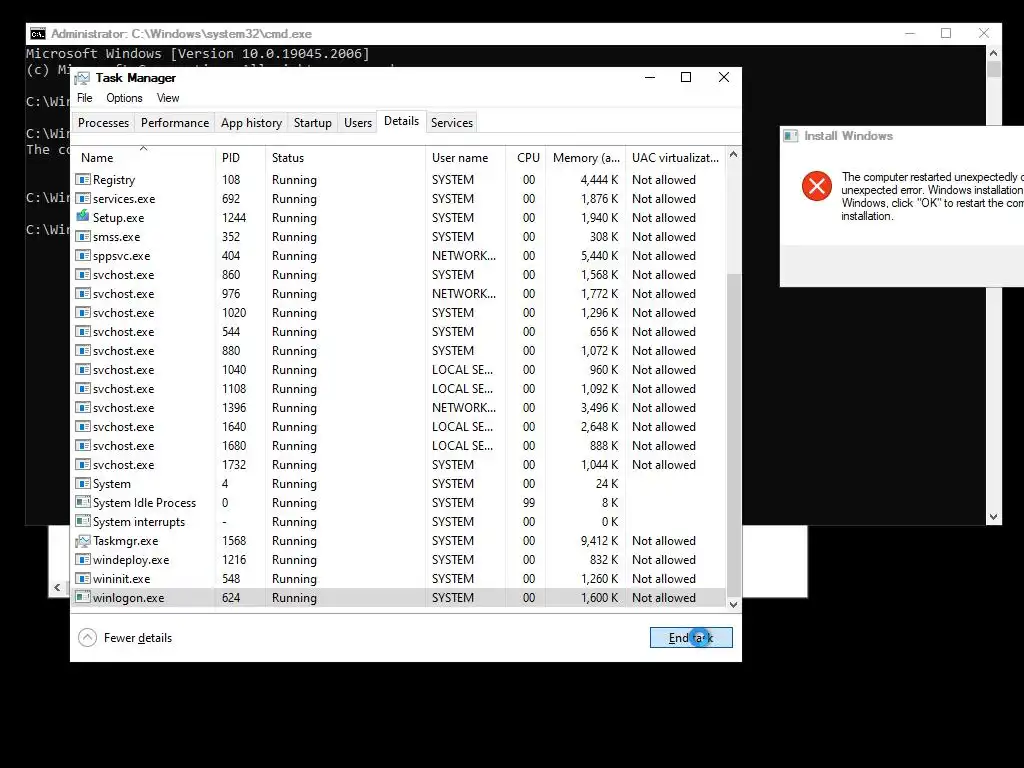Click the windeploy.exe process icon
The width and height of the screenshot is (1024, 768).
[83, 560]
